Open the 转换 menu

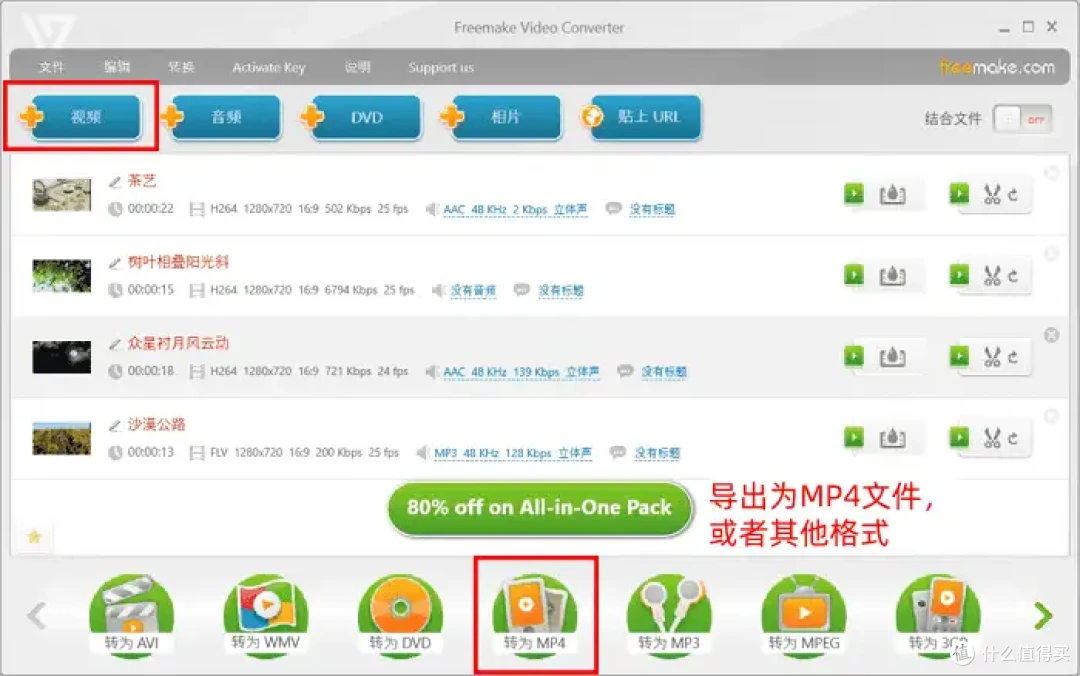[181, 67]
